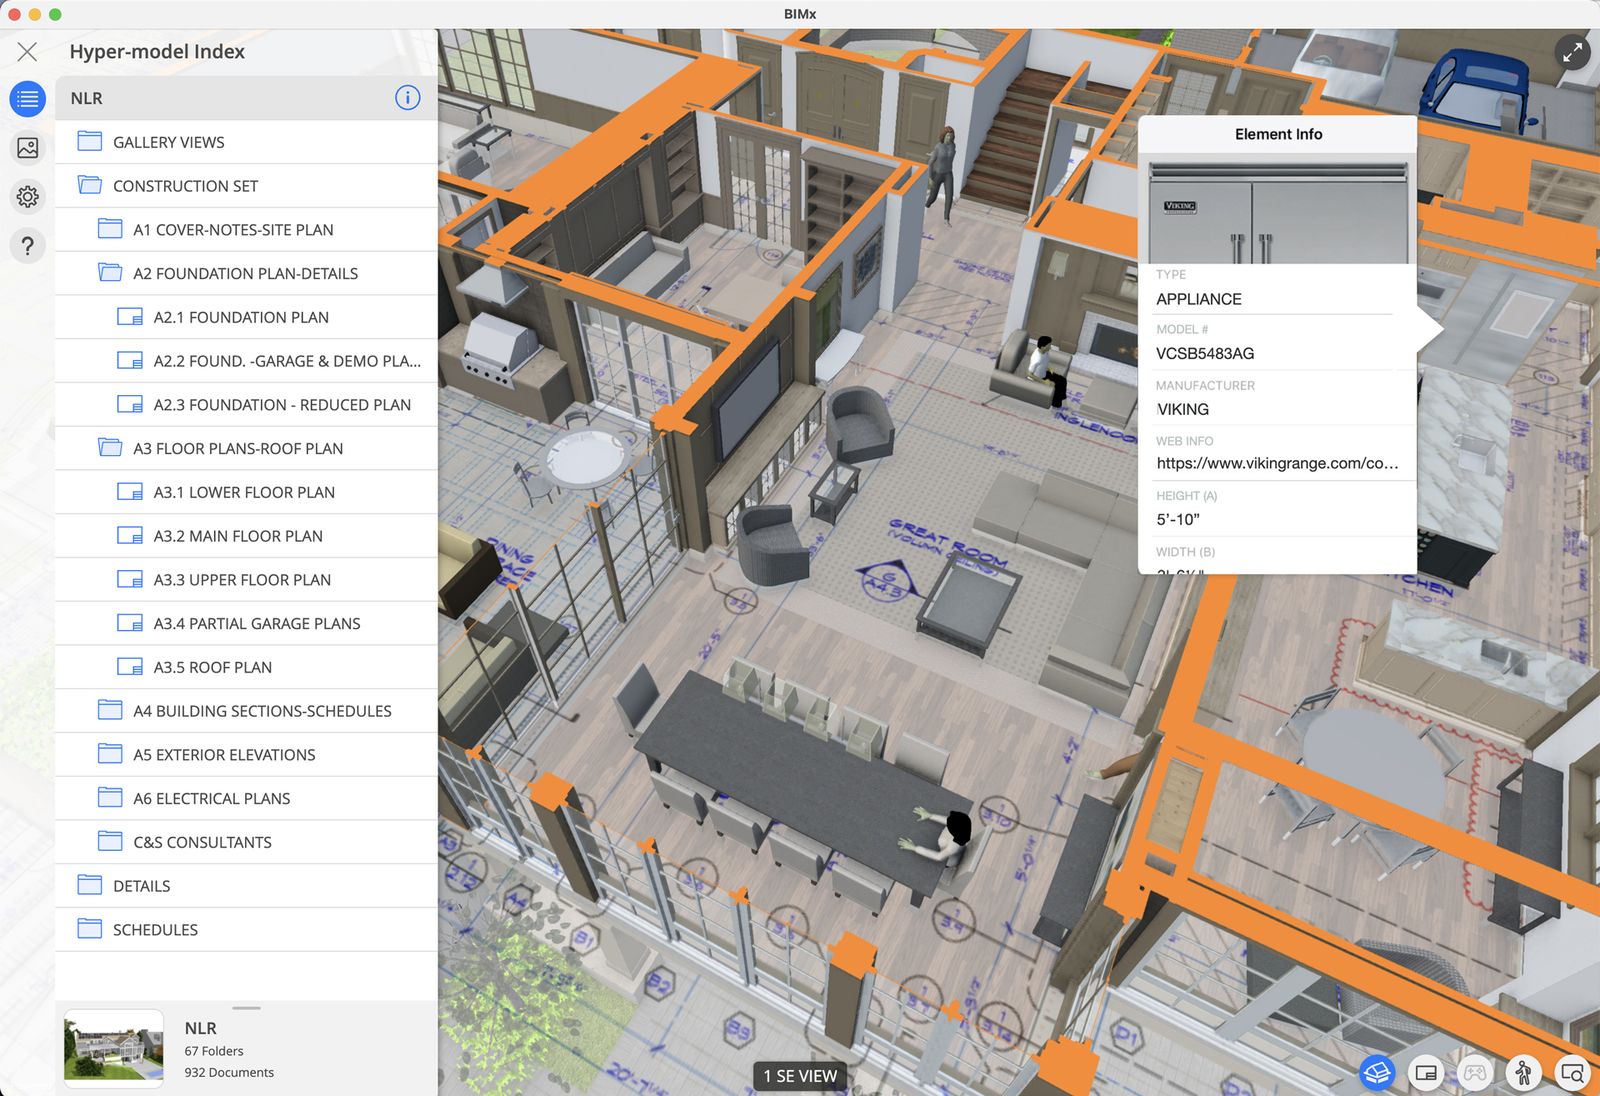Open A3.2 MAIN FLOOR PLAN sheet
The image size is (1600, 1096).
[x=238, y=536]
